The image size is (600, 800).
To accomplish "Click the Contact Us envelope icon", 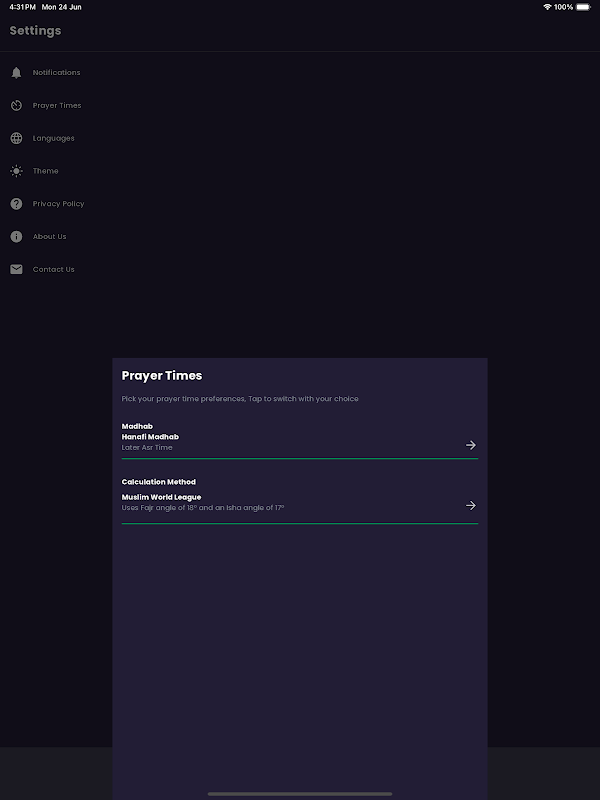I will (x=16, y=269).
